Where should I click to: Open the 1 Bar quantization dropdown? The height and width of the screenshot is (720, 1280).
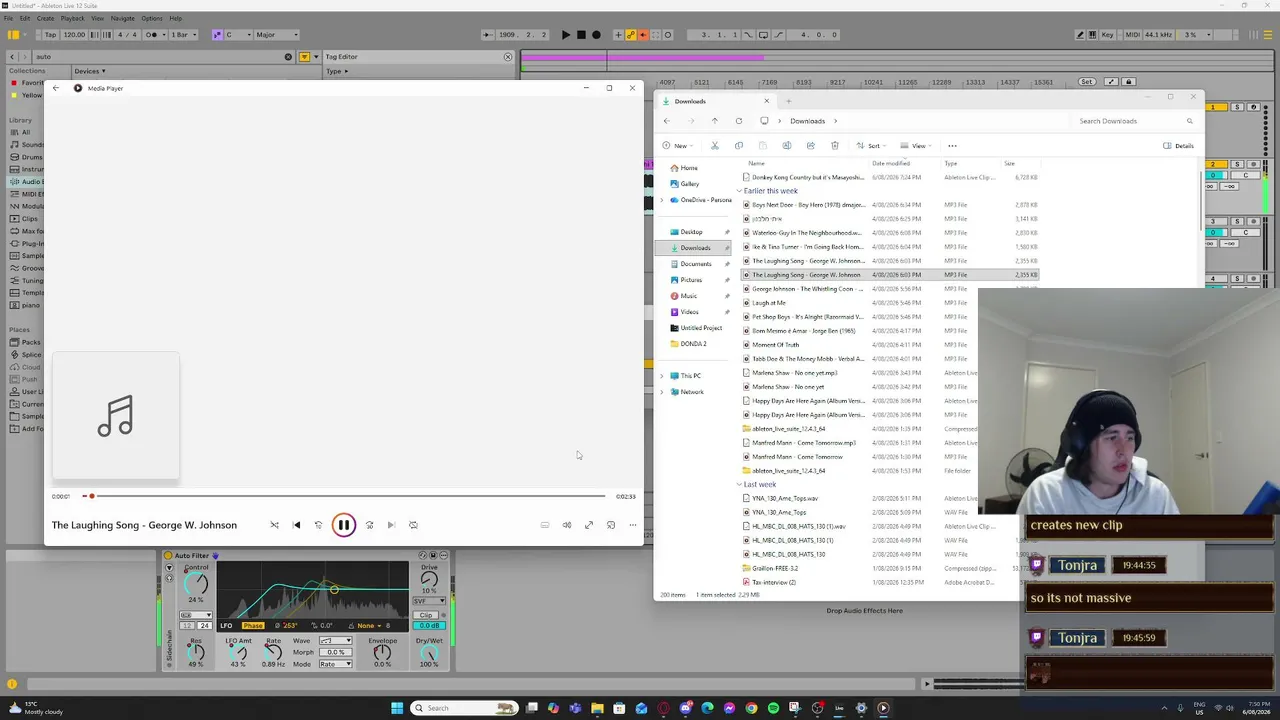click(x=185, y=35)
